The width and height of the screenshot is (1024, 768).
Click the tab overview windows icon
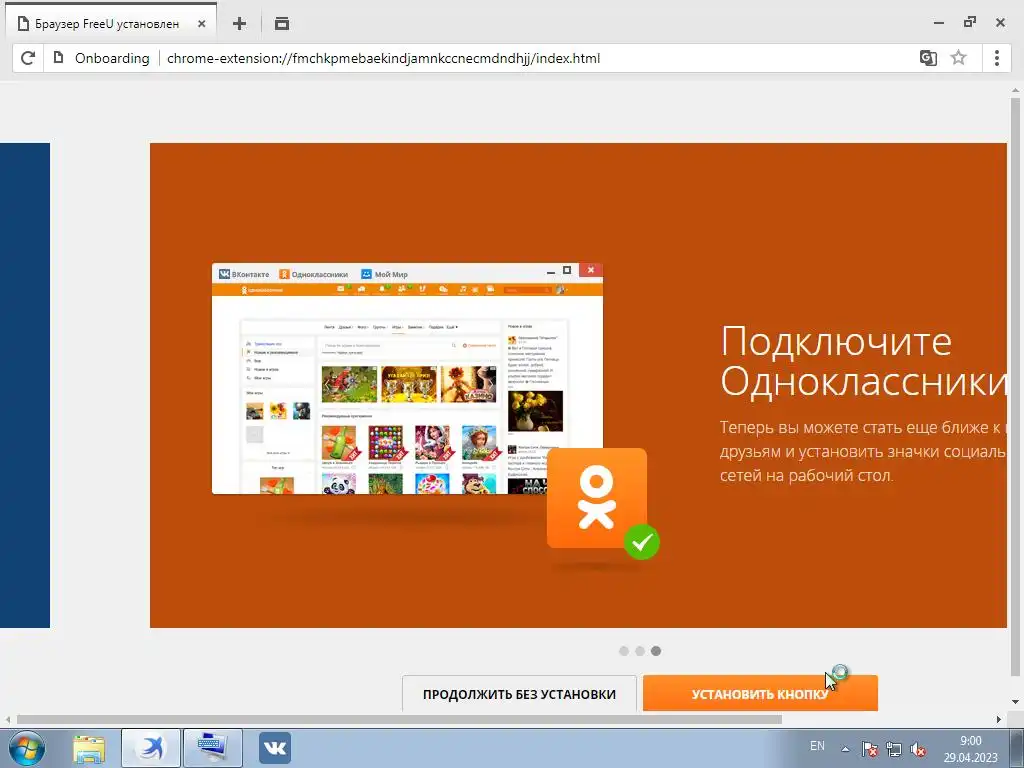(x=281, y=24)
